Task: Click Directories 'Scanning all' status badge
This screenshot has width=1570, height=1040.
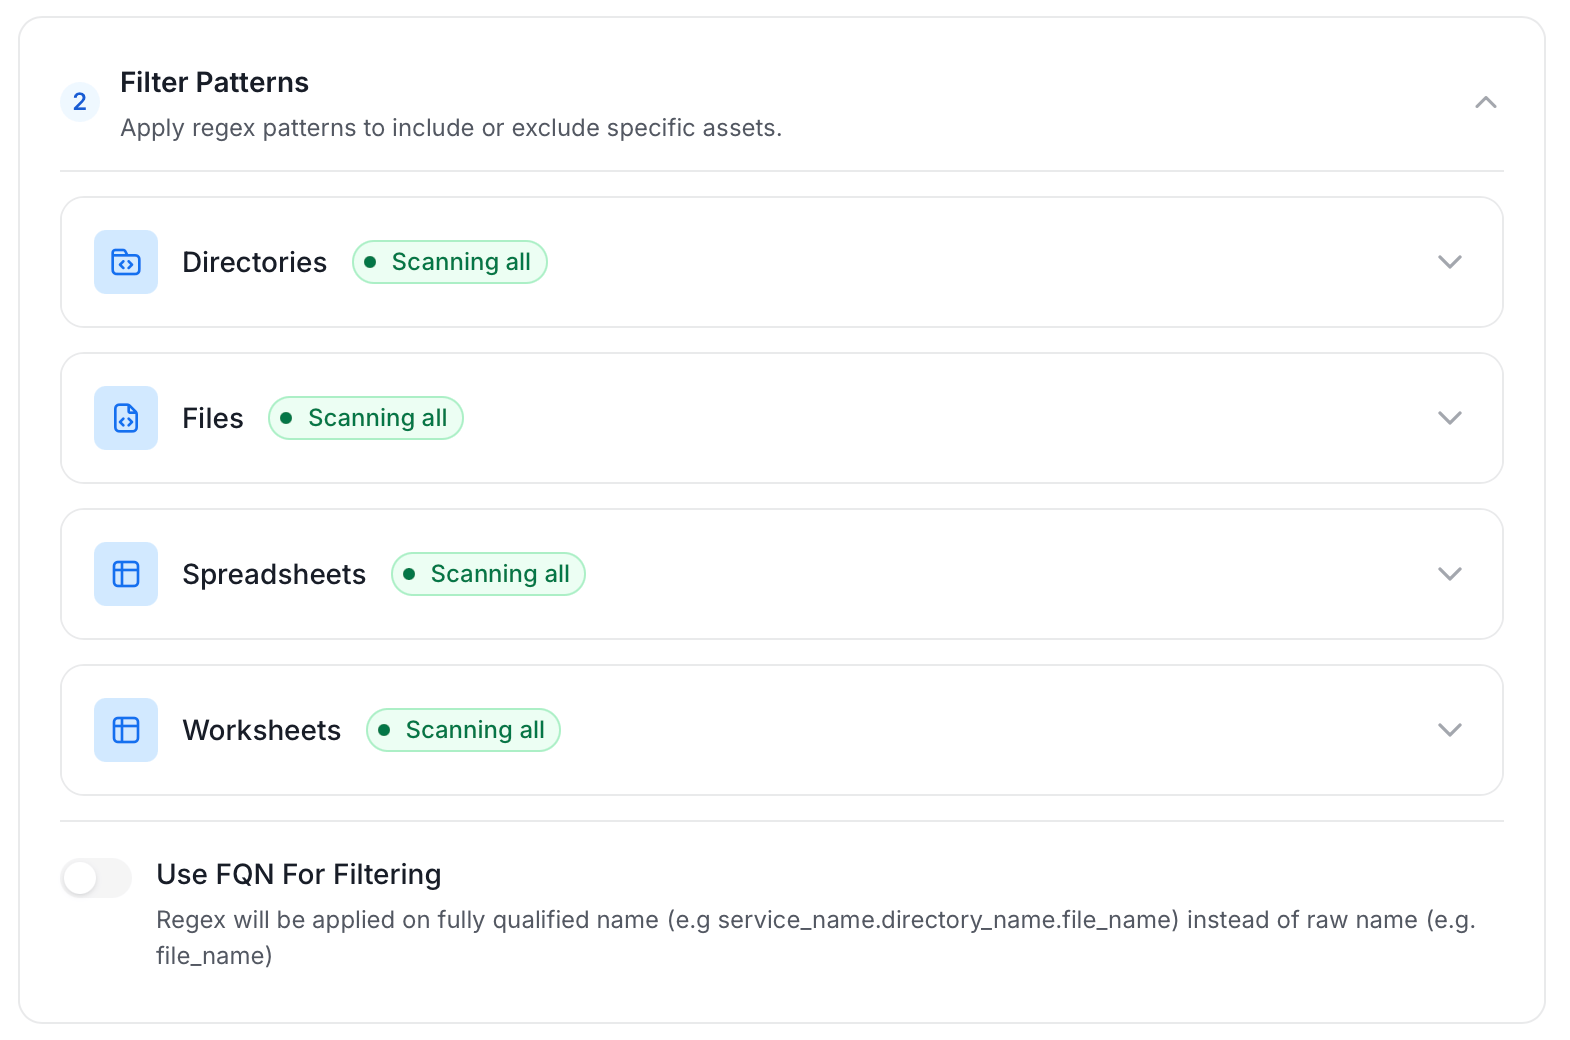Action: point(450,262)
